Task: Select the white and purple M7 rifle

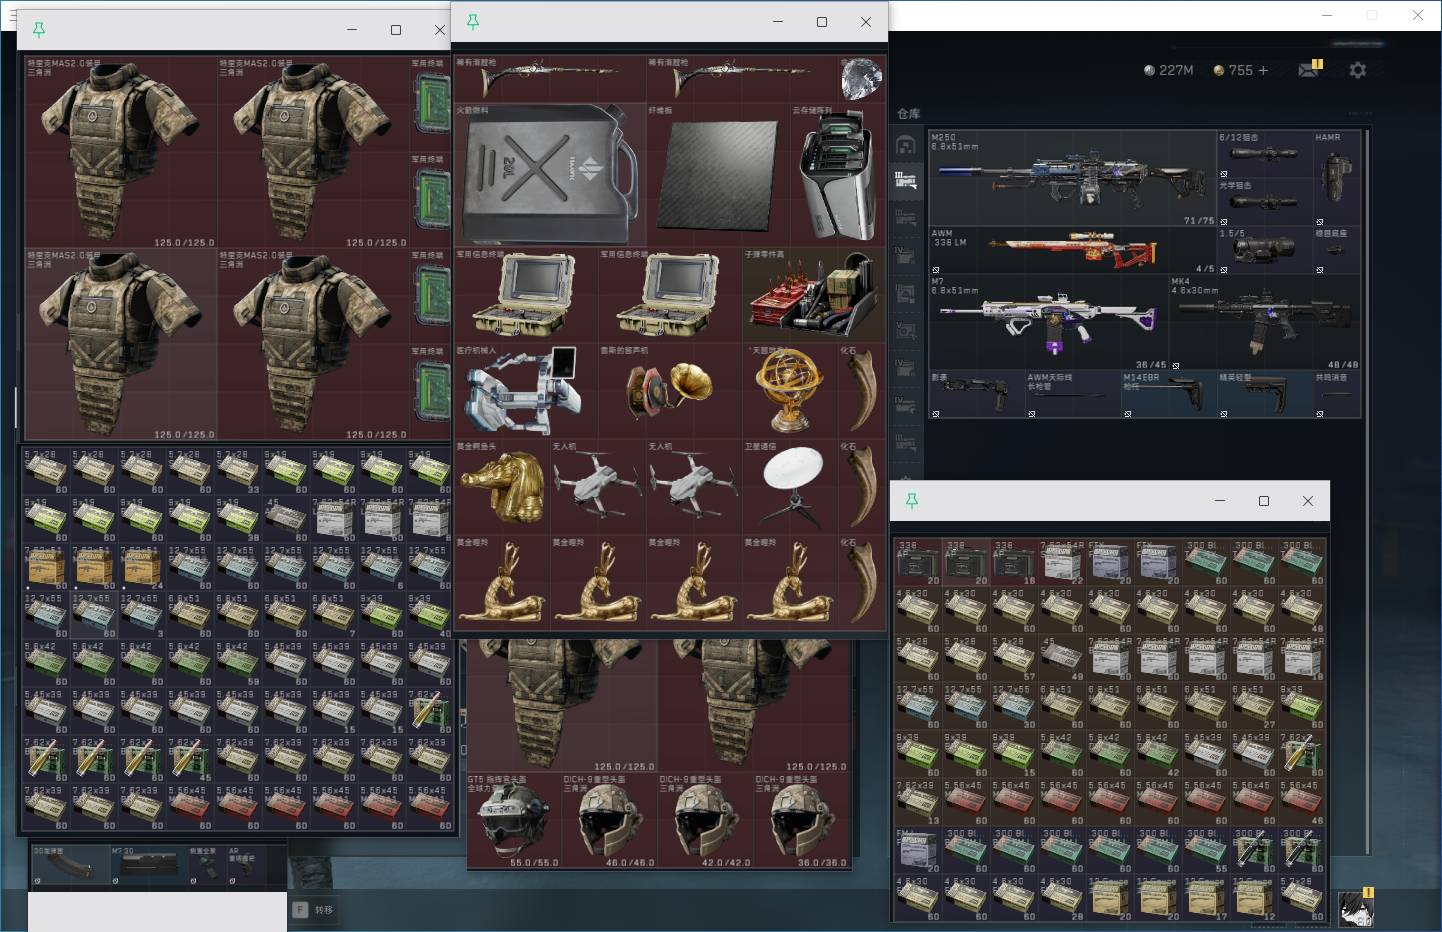Action: click(1049, 323)
